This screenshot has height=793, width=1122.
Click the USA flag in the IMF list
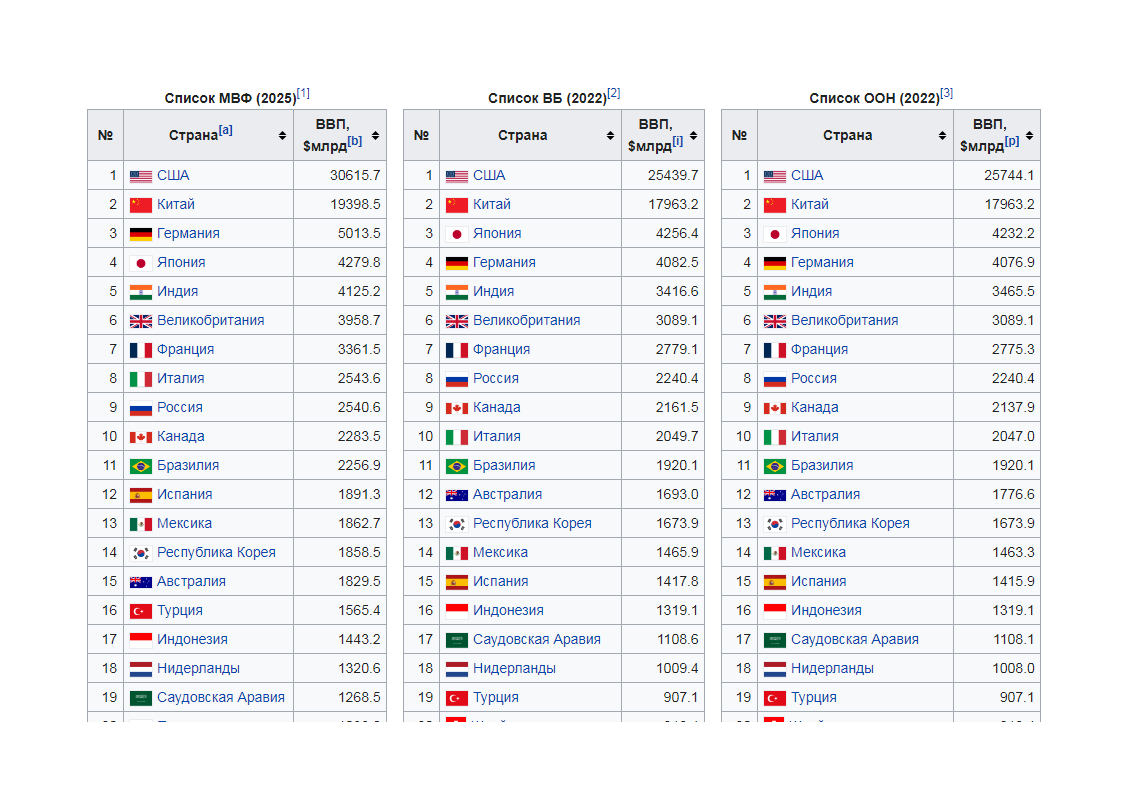(x=141, y=176)
